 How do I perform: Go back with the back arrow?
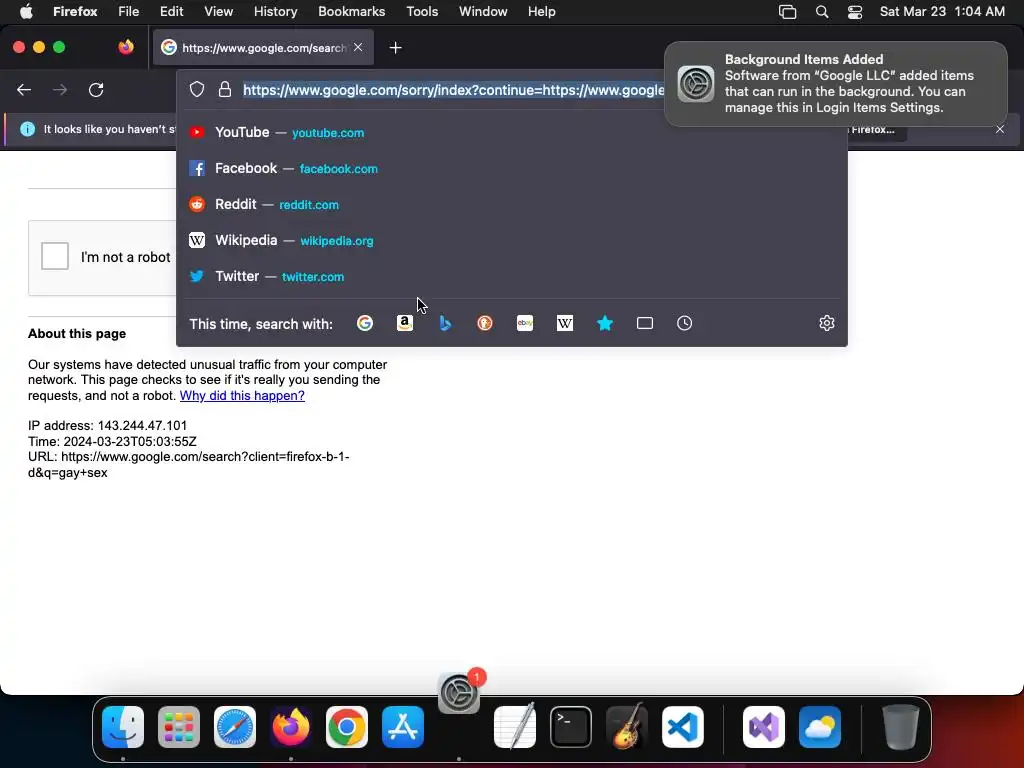(24, 89)
